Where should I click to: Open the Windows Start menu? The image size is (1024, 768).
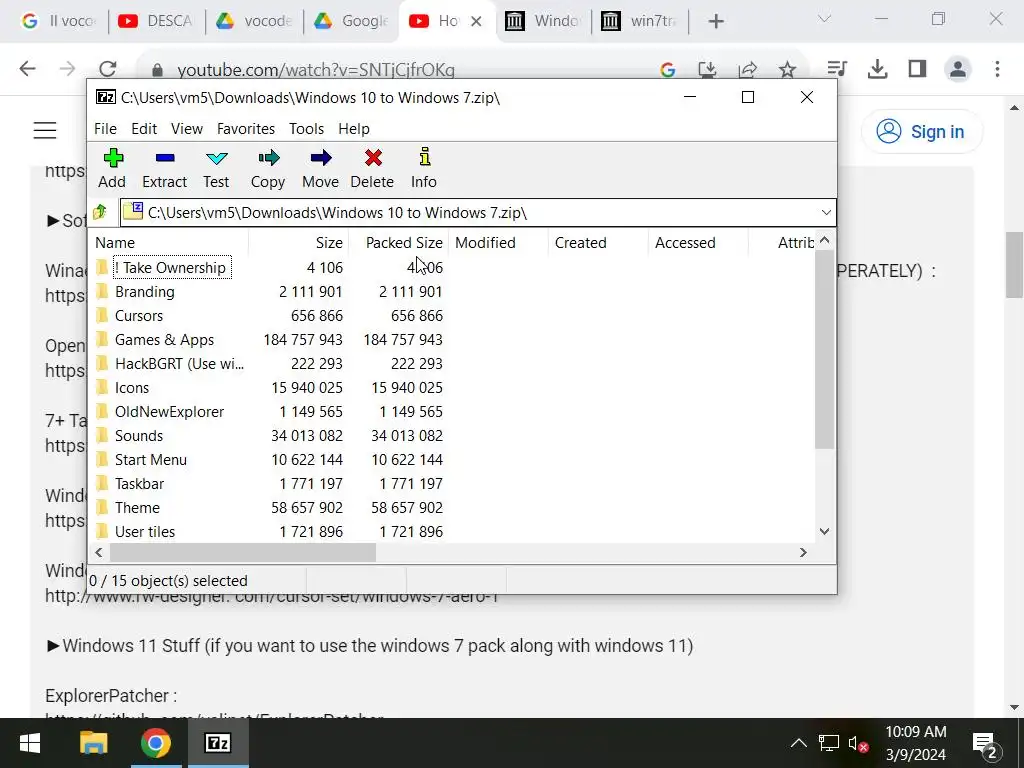(30, 743)
